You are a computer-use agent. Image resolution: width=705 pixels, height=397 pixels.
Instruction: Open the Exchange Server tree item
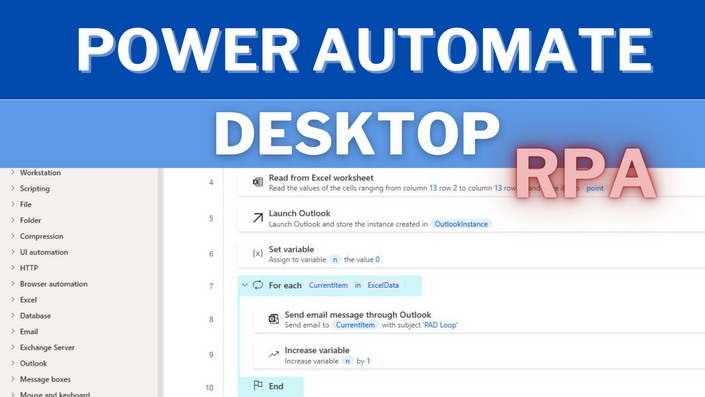47,348
